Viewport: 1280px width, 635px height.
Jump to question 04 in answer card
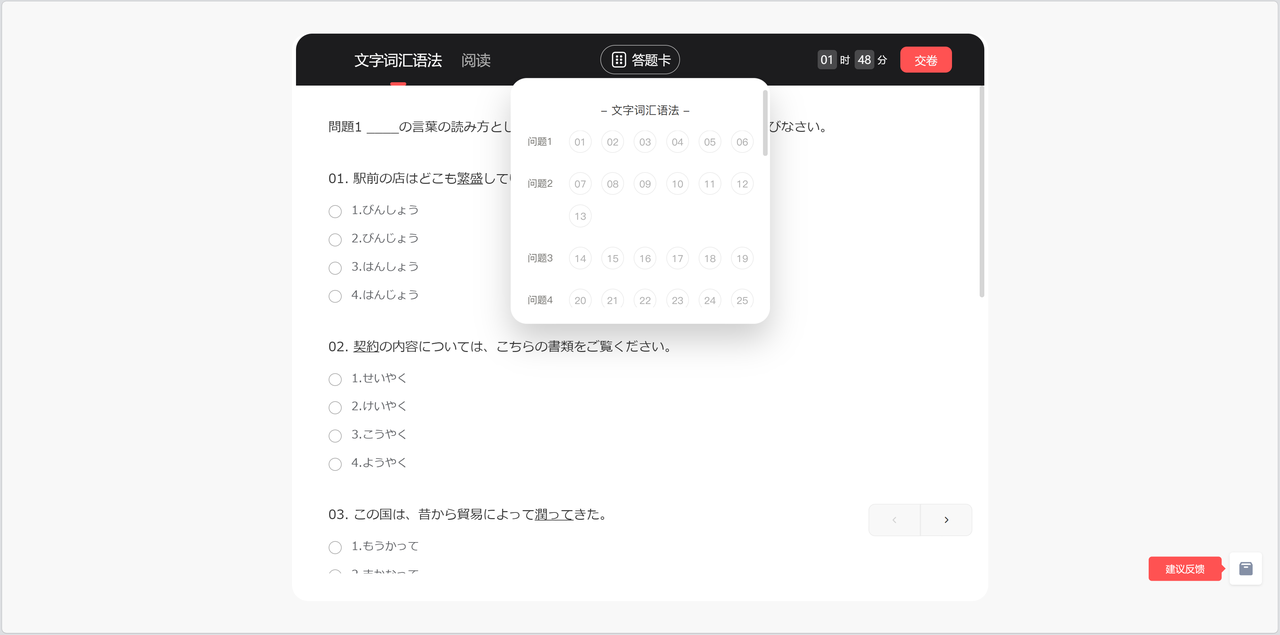click(678, 142)
